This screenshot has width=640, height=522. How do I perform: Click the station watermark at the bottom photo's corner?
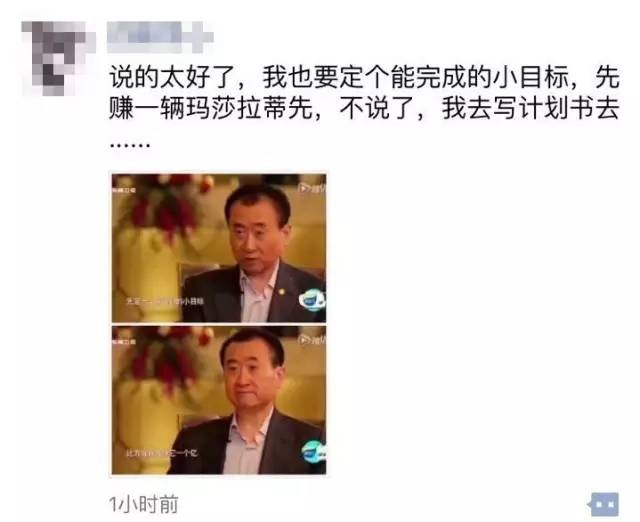click(124, 341)
